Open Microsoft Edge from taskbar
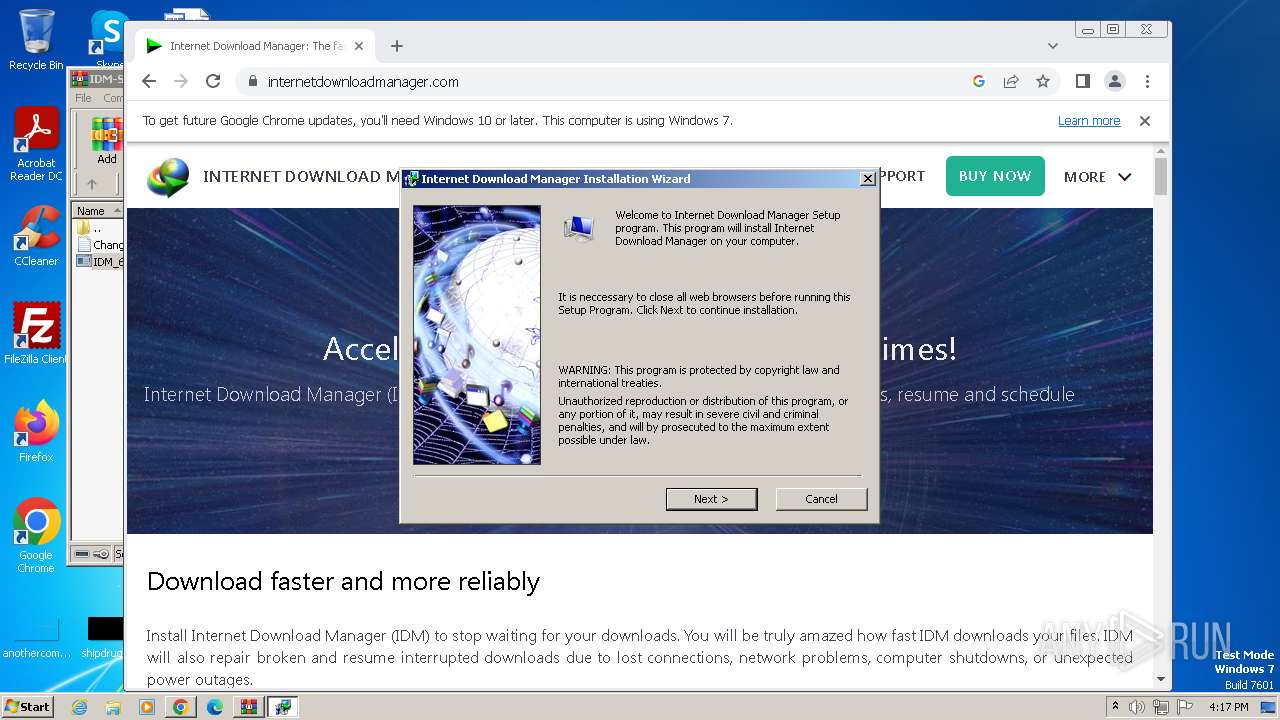The height and width of the screenshot is (720, 1280). pos(215,707)
